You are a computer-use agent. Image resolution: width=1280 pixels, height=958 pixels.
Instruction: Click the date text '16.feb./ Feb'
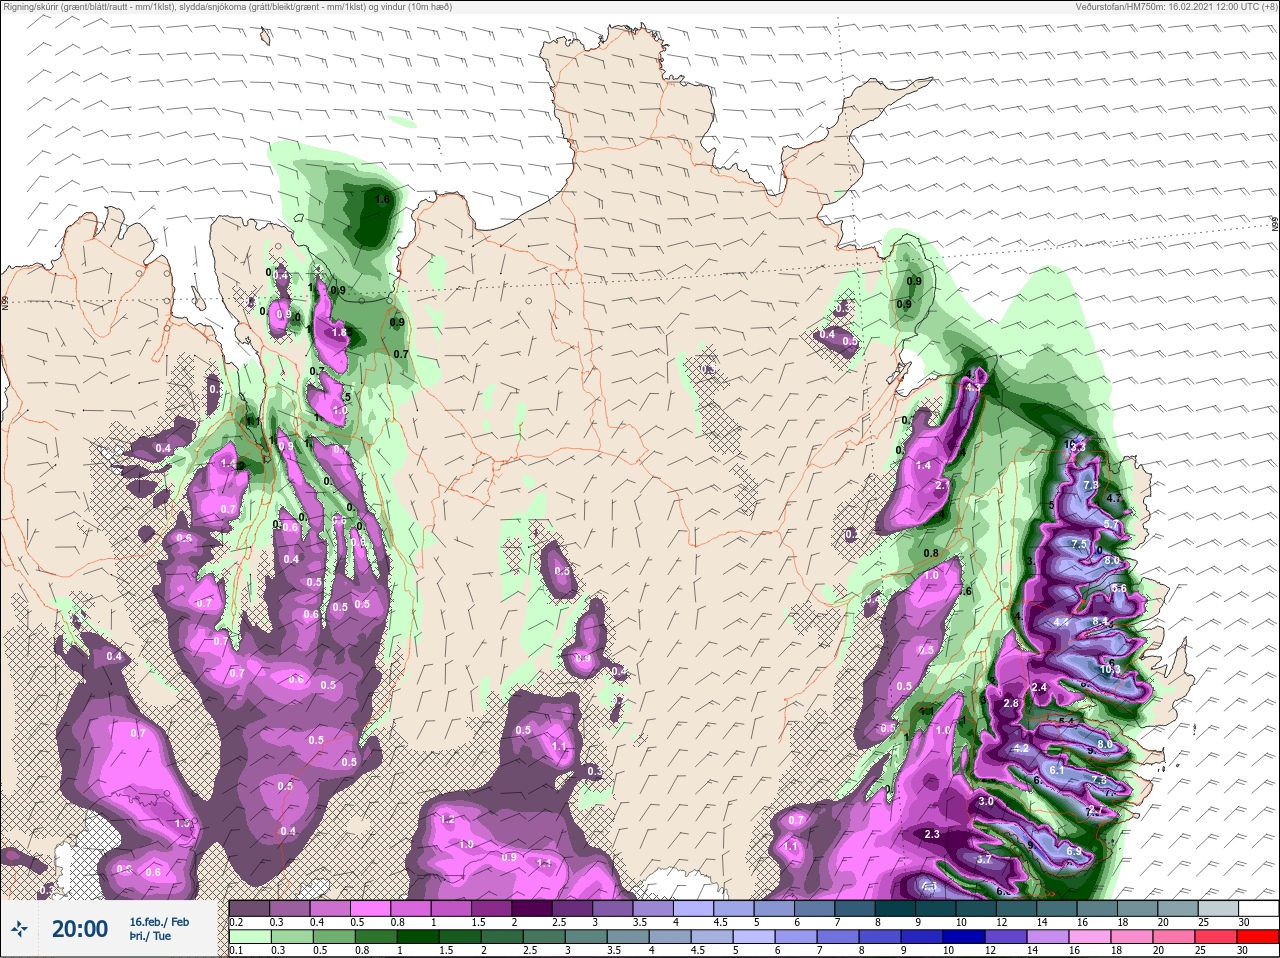[159, 921]
